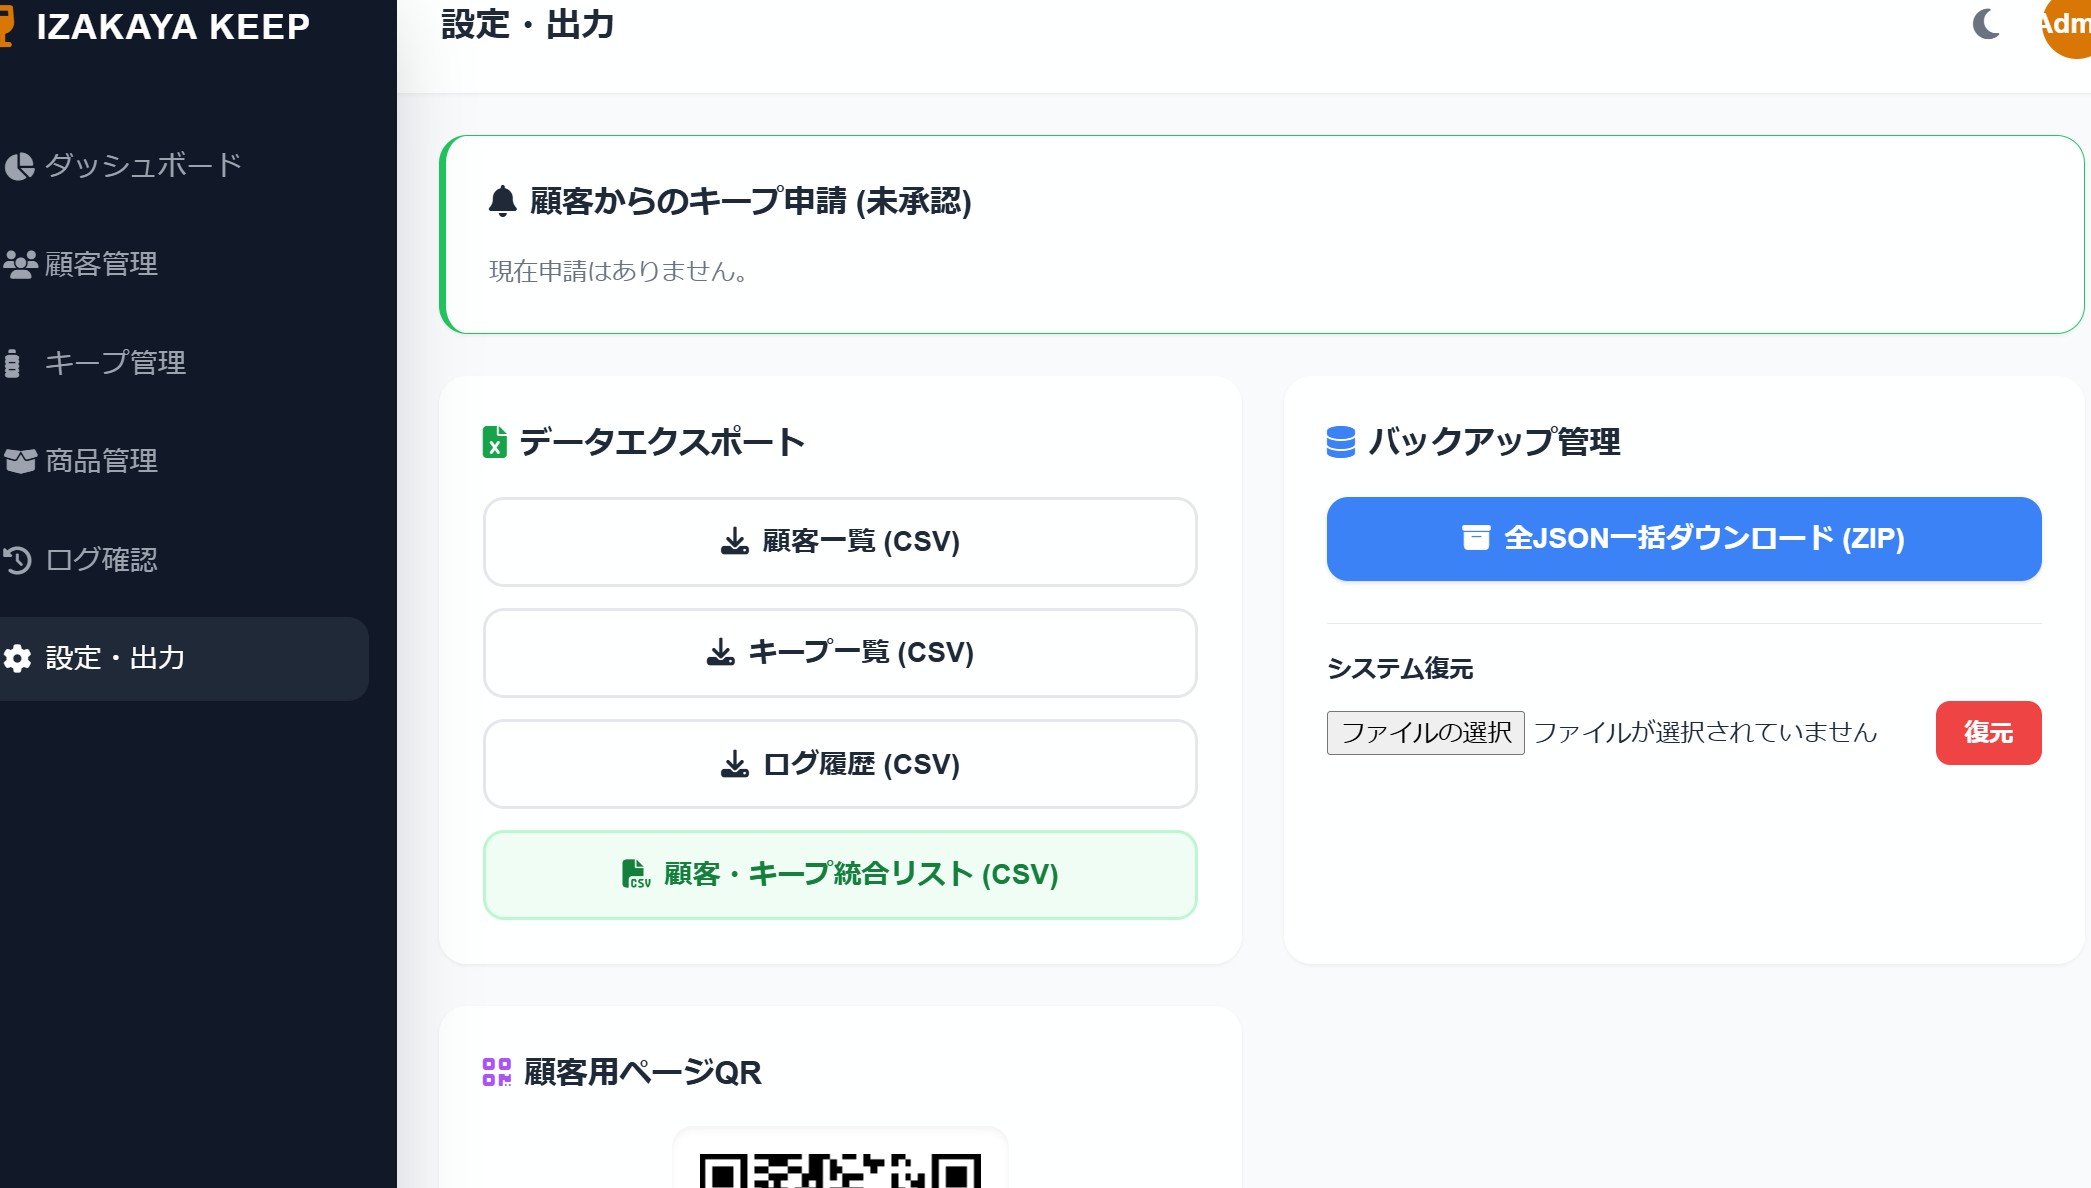Click the history icon next to ログ確認
The width and height of the screenshot is (2091, 1188).
pyautogui.click(x=18, y=560)
